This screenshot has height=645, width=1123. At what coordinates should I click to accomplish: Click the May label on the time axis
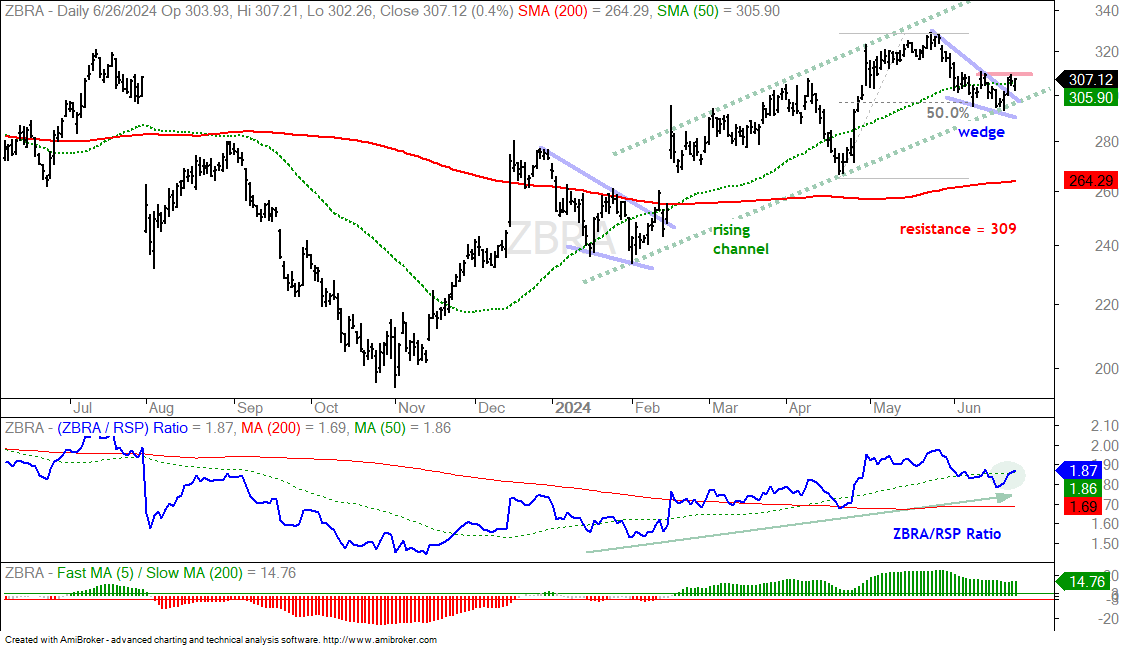click(887, 408)
